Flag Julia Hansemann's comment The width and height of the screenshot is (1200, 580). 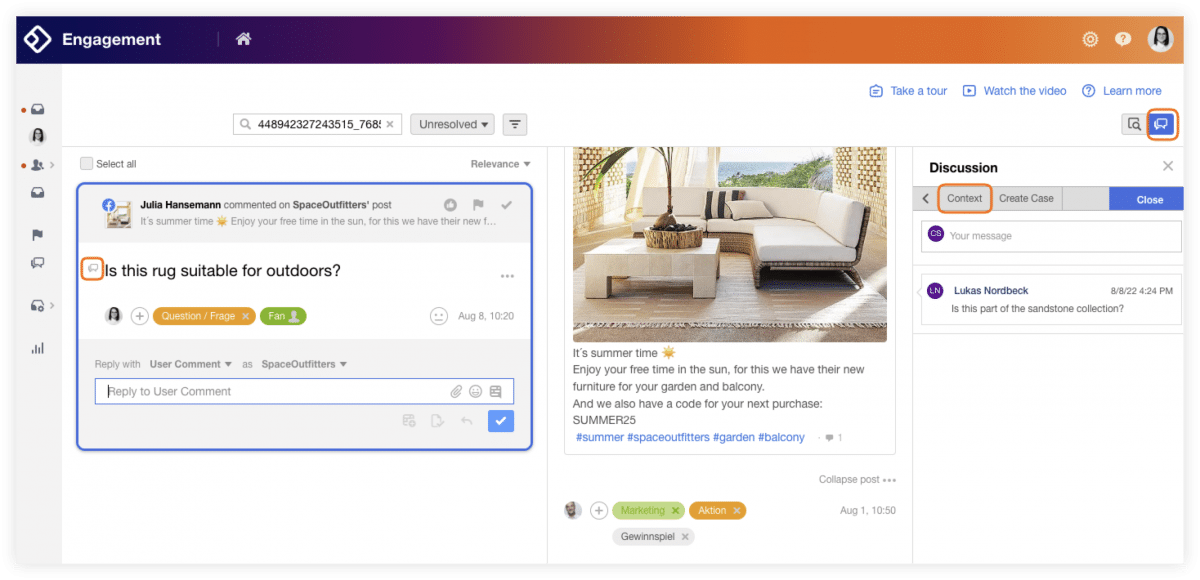click(478, 204)
